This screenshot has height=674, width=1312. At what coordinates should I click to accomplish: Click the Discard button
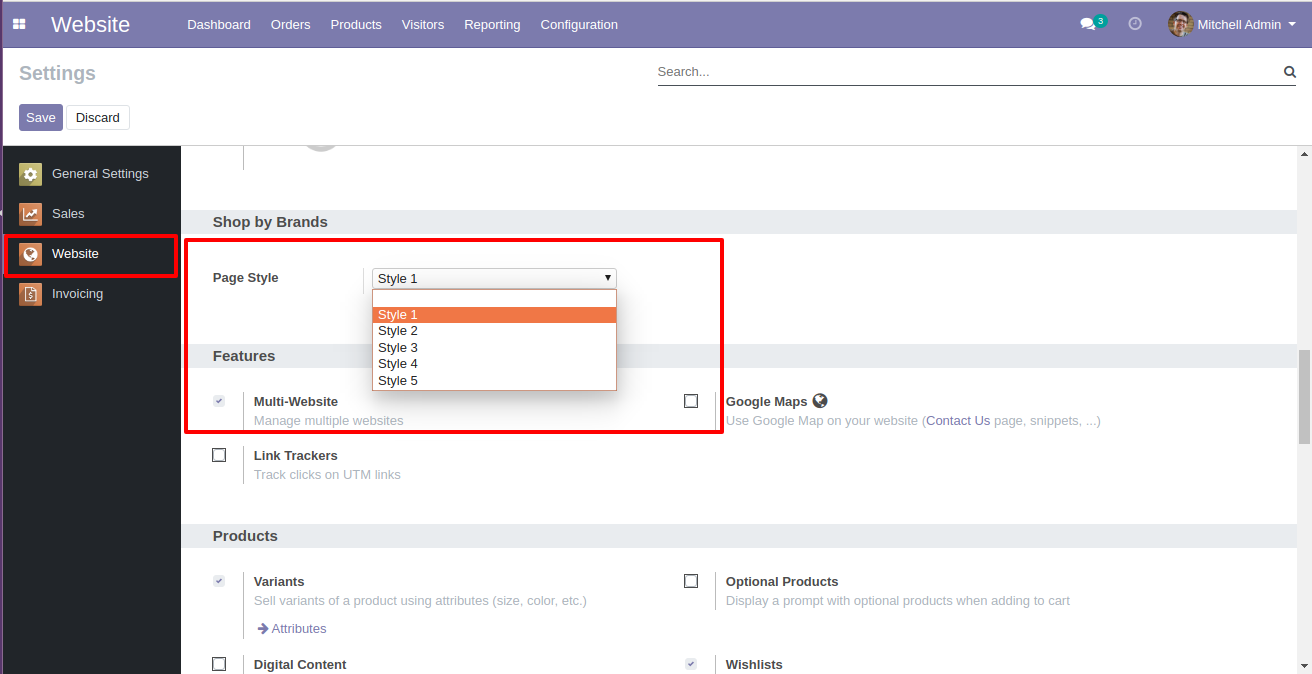click(x=98, y=118)
